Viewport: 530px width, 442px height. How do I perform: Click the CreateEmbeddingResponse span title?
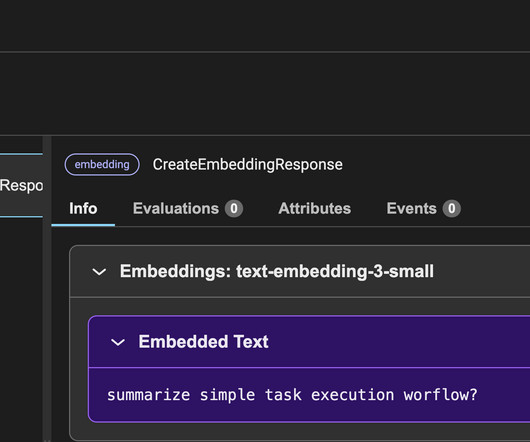pos(247,165)
